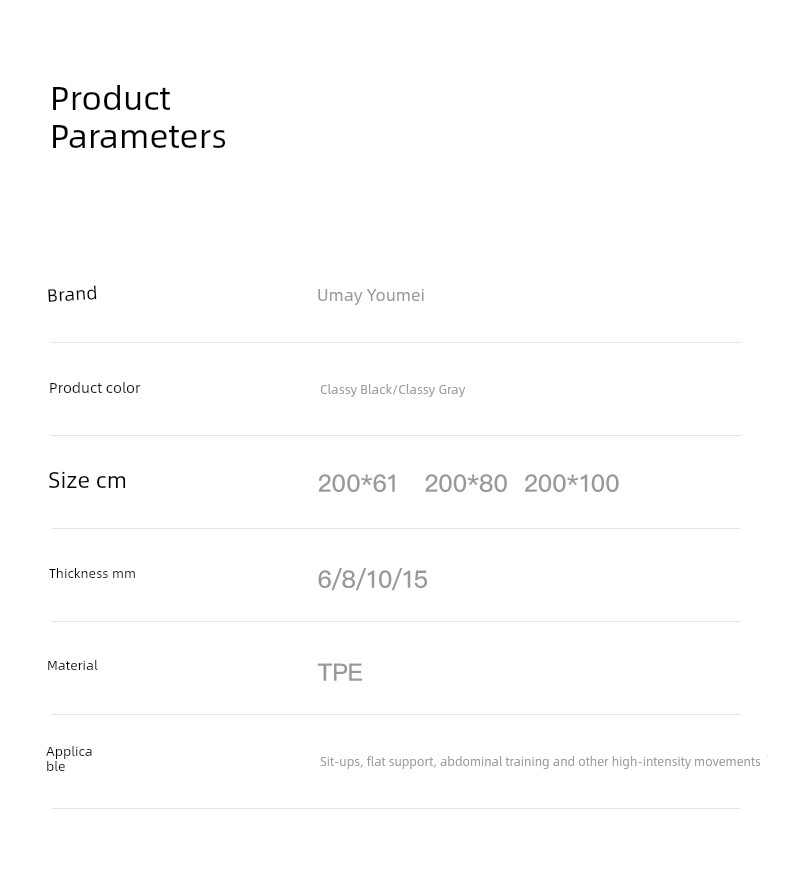Screen dimensions: 790x883
Task: Click divider line below Brand row
Action: [396, 342]
